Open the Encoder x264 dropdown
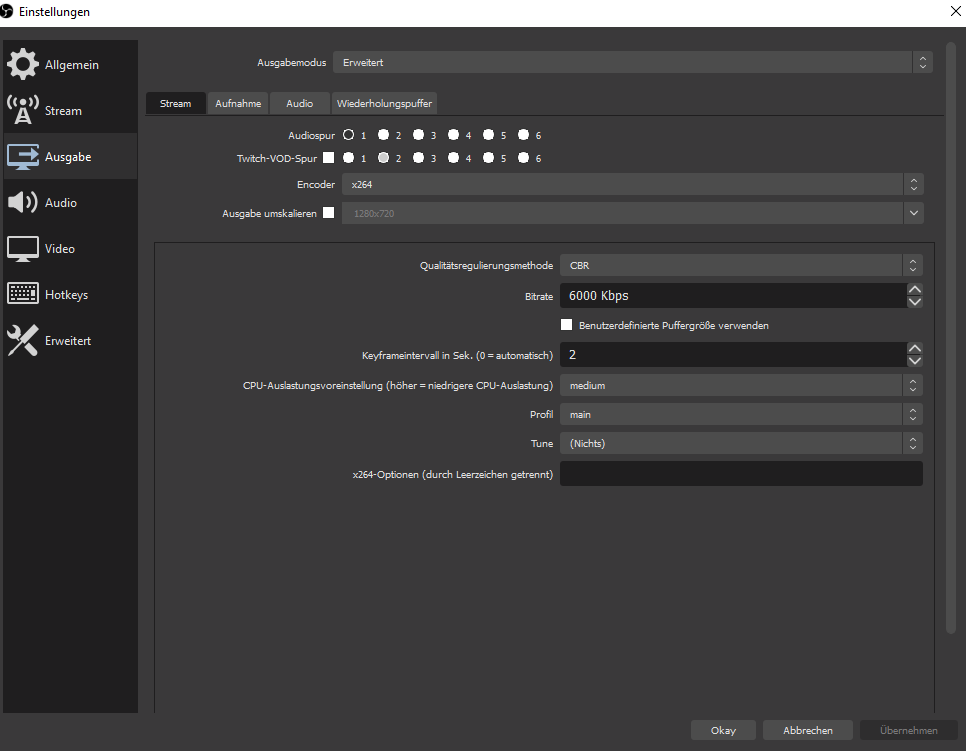Screen dimensions: 966x751 633,184
